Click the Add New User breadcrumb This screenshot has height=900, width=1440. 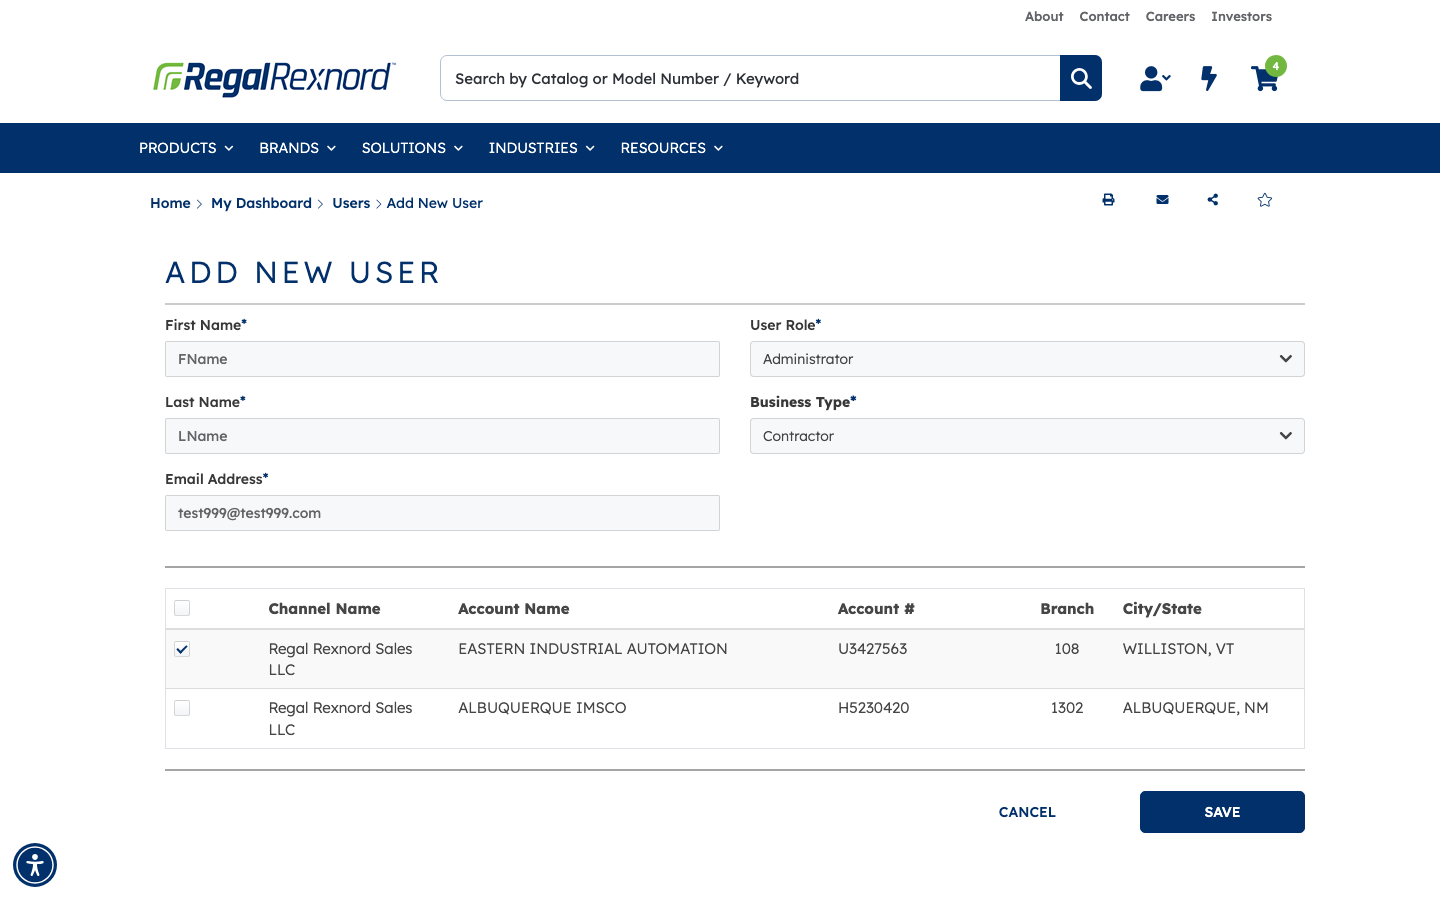point(434,203)
